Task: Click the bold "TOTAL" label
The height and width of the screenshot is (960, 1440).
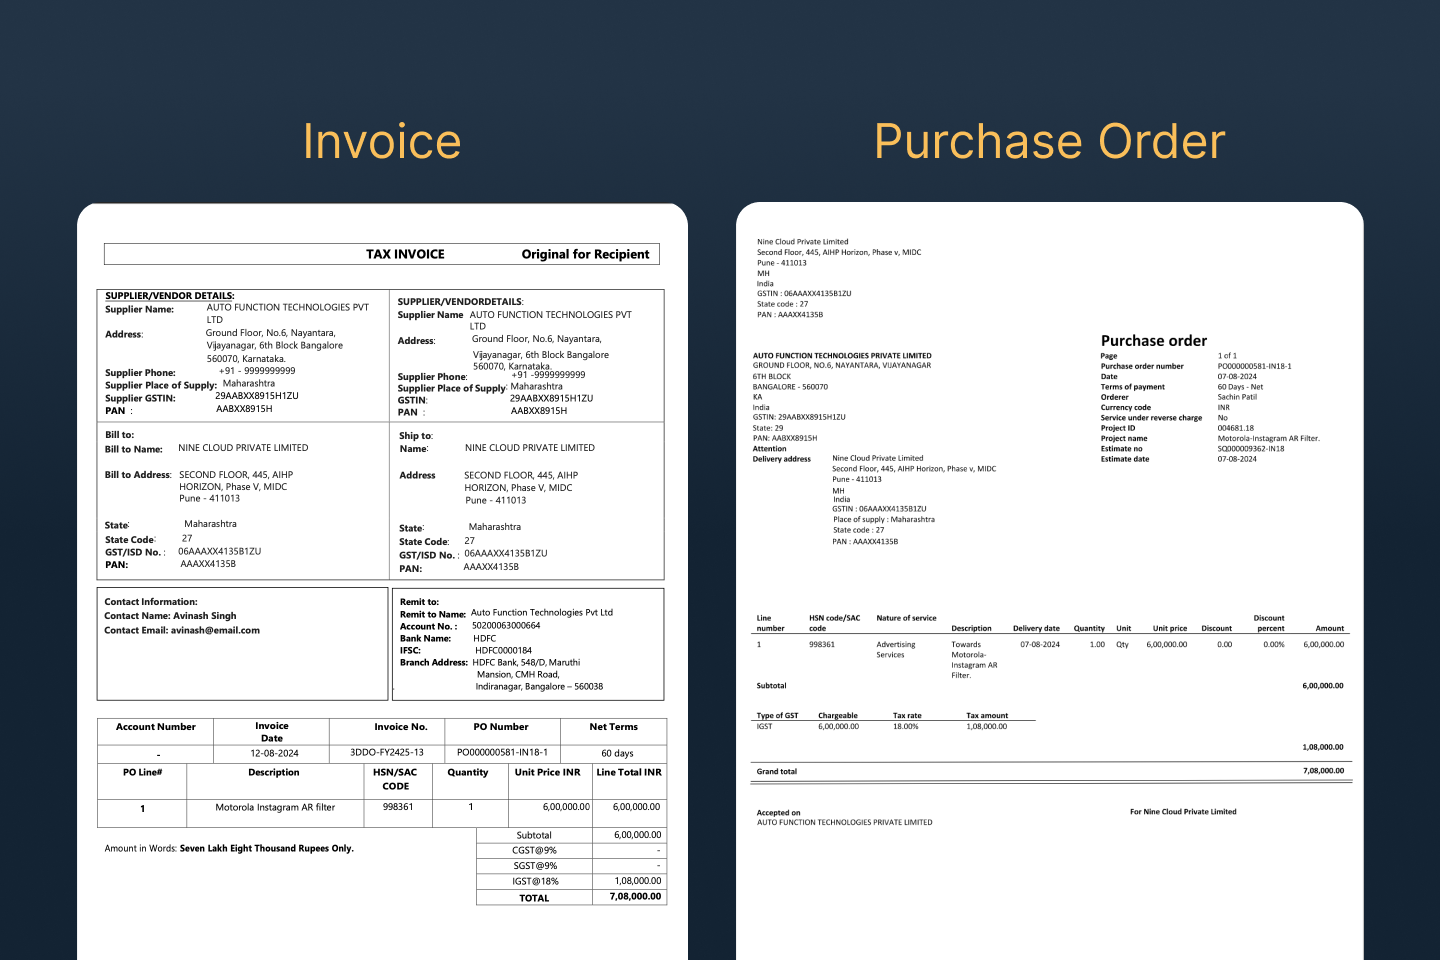Action: click(x=534, y=898)
